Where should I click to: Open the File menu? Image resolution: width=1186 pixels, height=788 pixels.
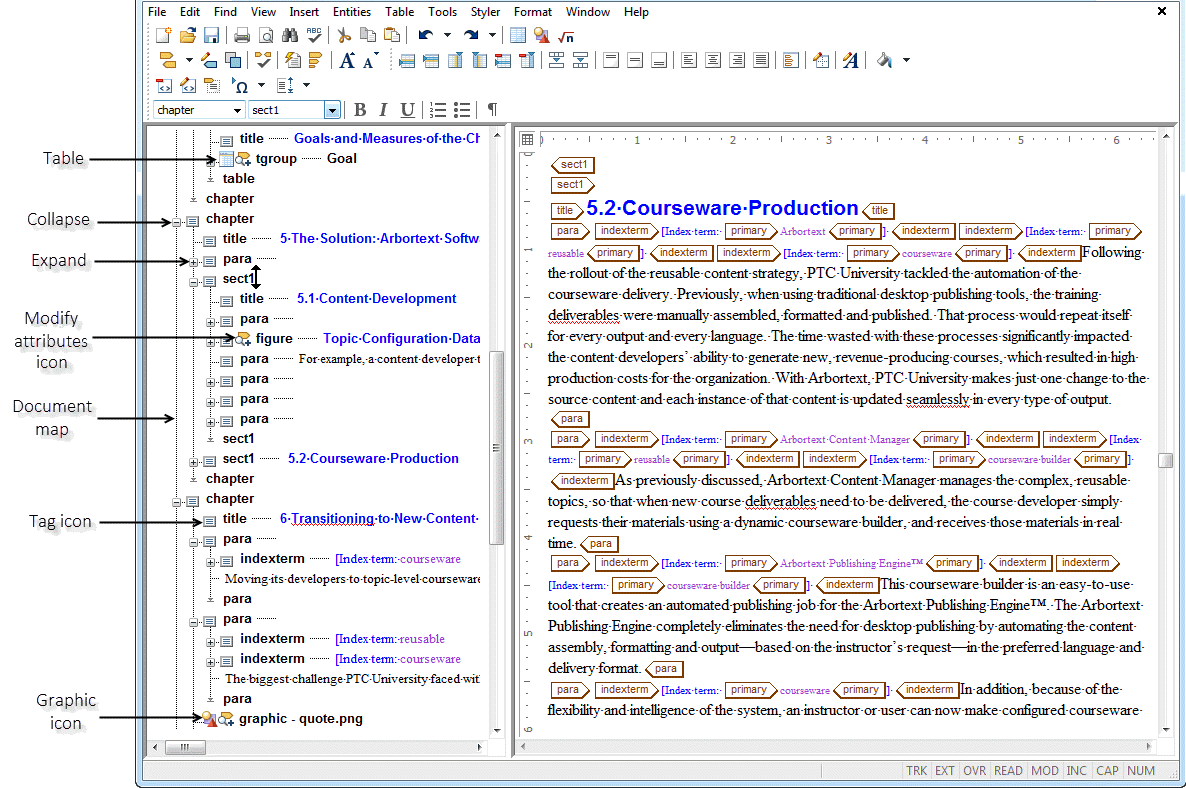(x=157, y=12)
